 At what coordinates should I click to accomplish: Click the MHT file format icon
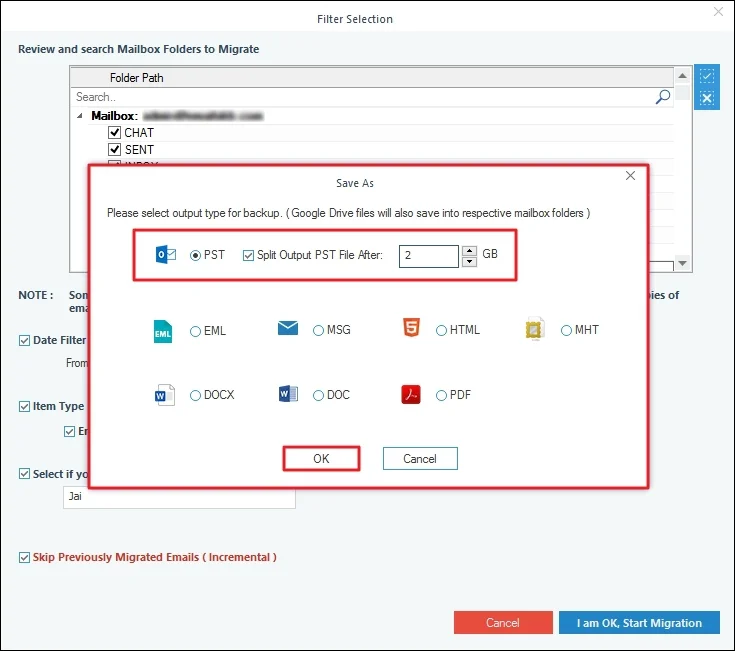click(536, 330)
